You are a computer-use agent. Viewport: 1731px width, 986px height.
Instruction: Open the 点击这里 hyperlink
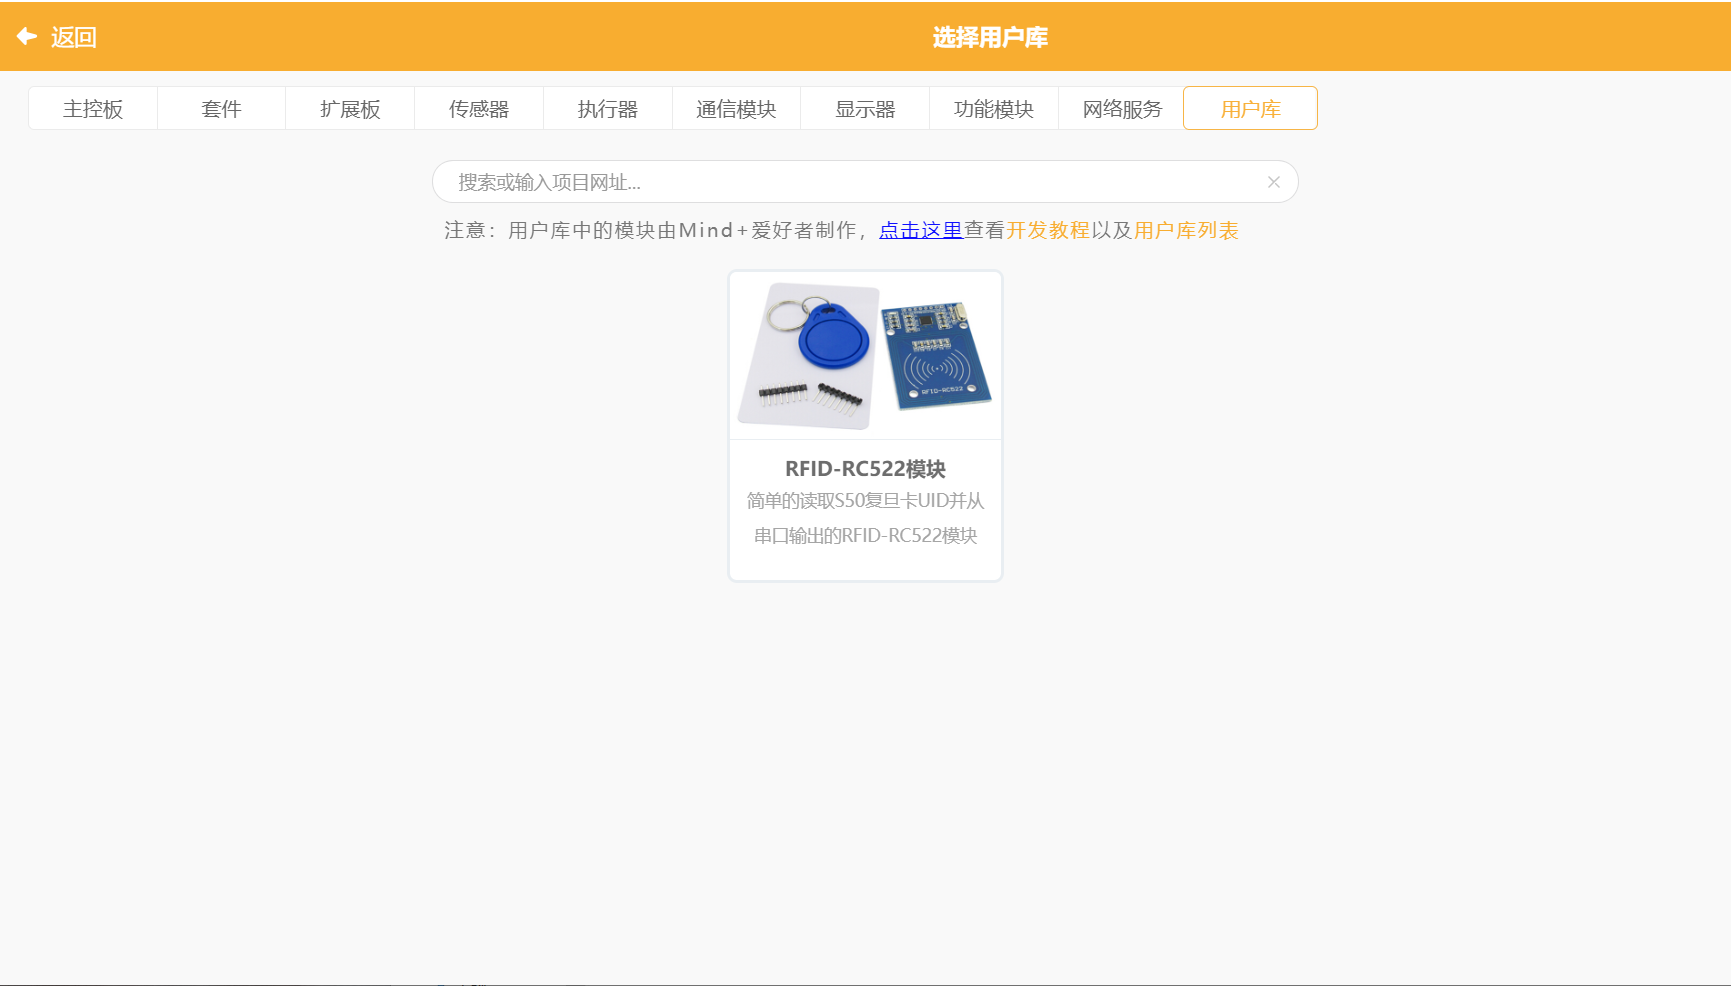(921, 230)
